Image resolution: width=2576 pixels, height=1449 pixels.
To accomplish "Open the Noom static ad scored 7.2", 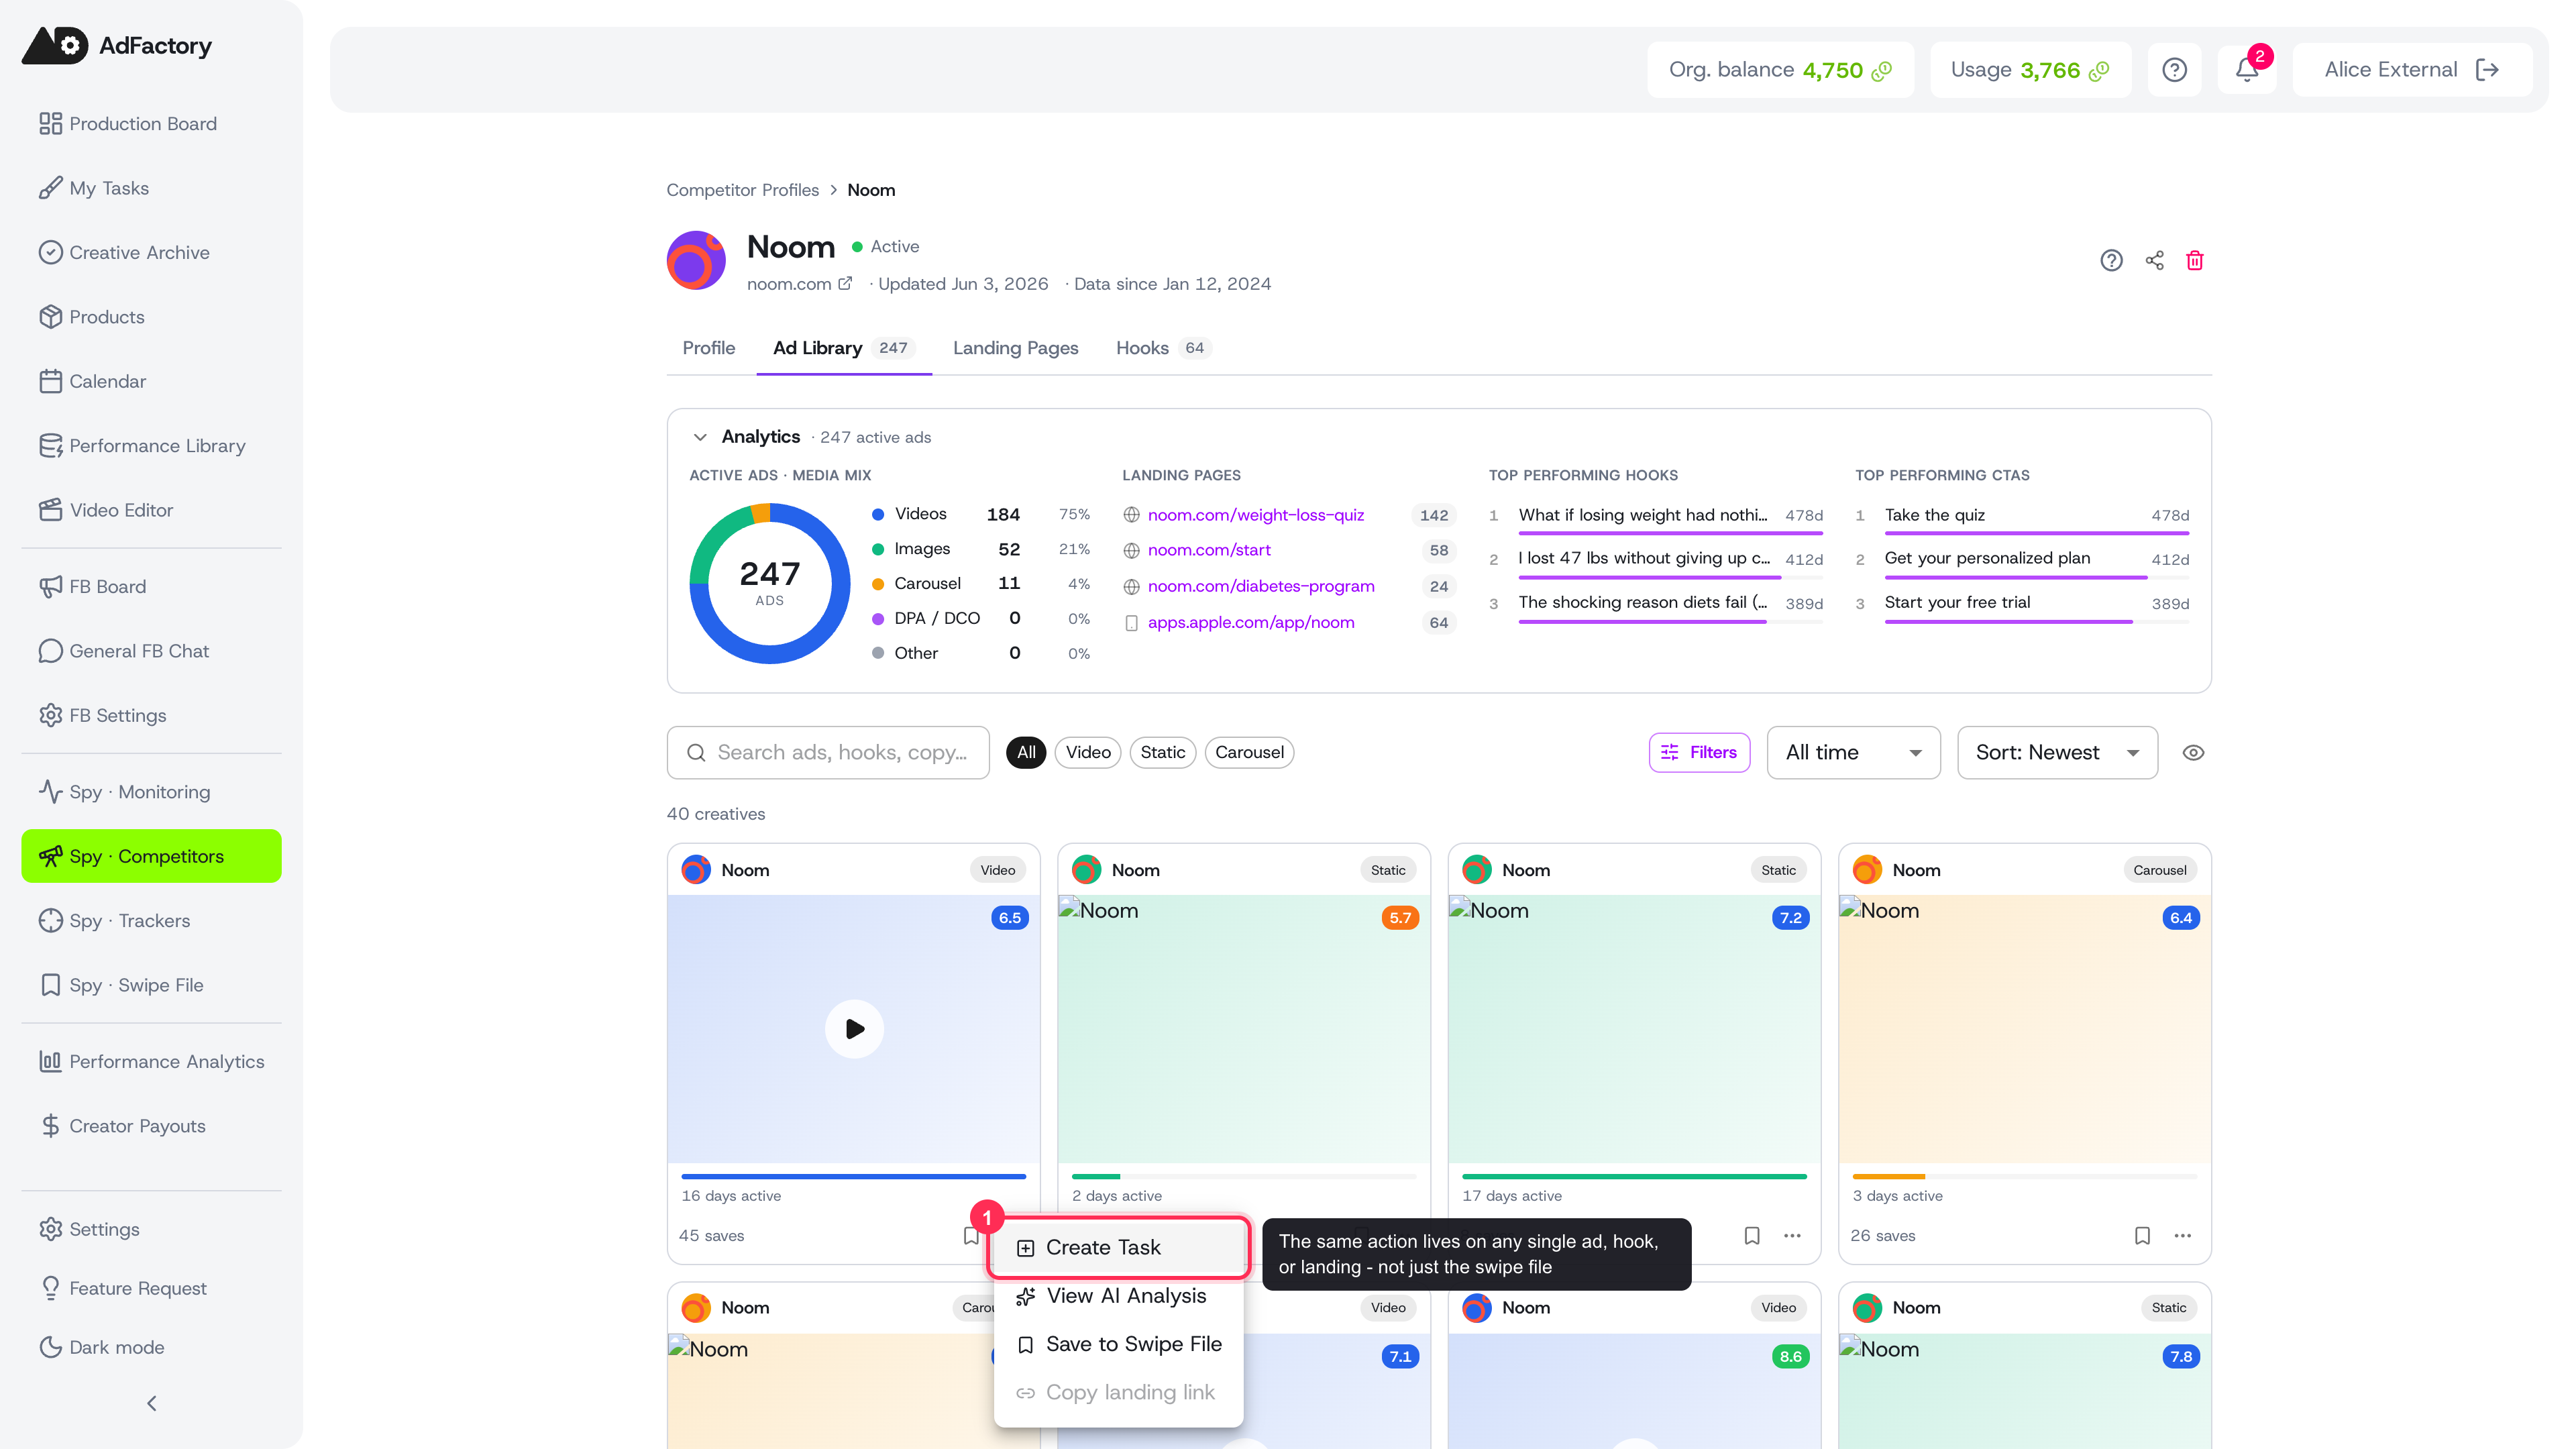I will [x=1634, y=1029].
